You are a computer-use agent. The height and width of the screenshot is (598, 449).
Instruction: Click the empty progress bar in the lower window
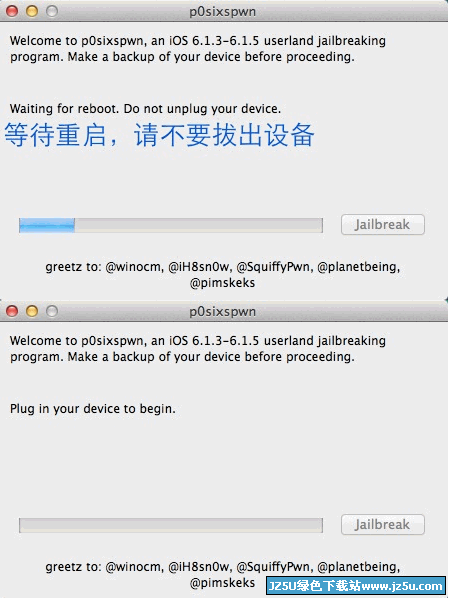pos(171,525)
